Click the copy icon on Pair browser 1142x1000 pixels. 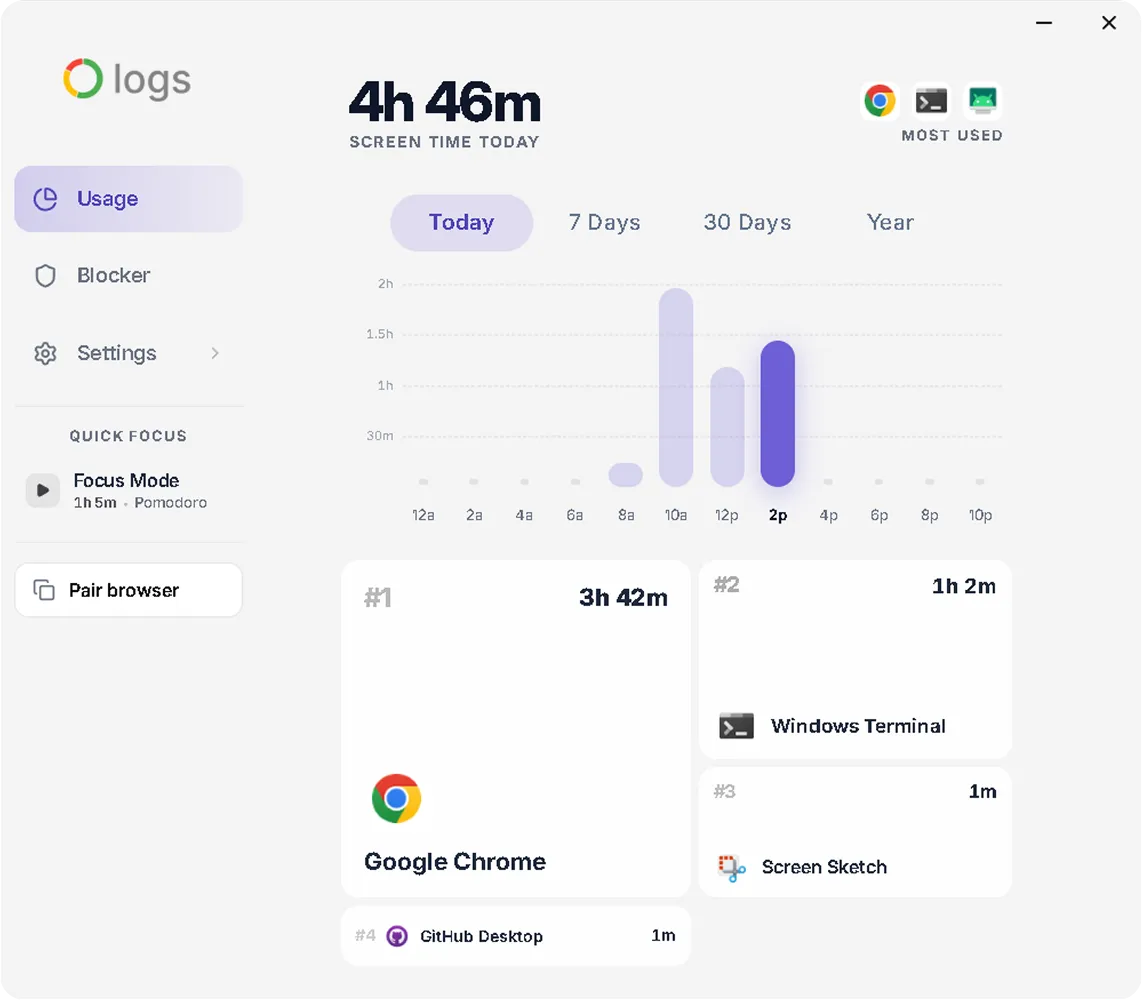pos(44,590)
